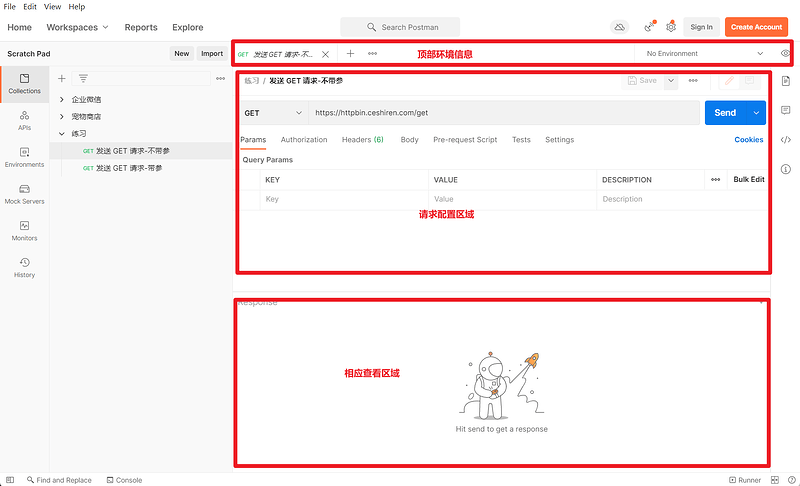This screenshot has height=486, width=800.
Task: Click the Save button
Action: (643, 81)
